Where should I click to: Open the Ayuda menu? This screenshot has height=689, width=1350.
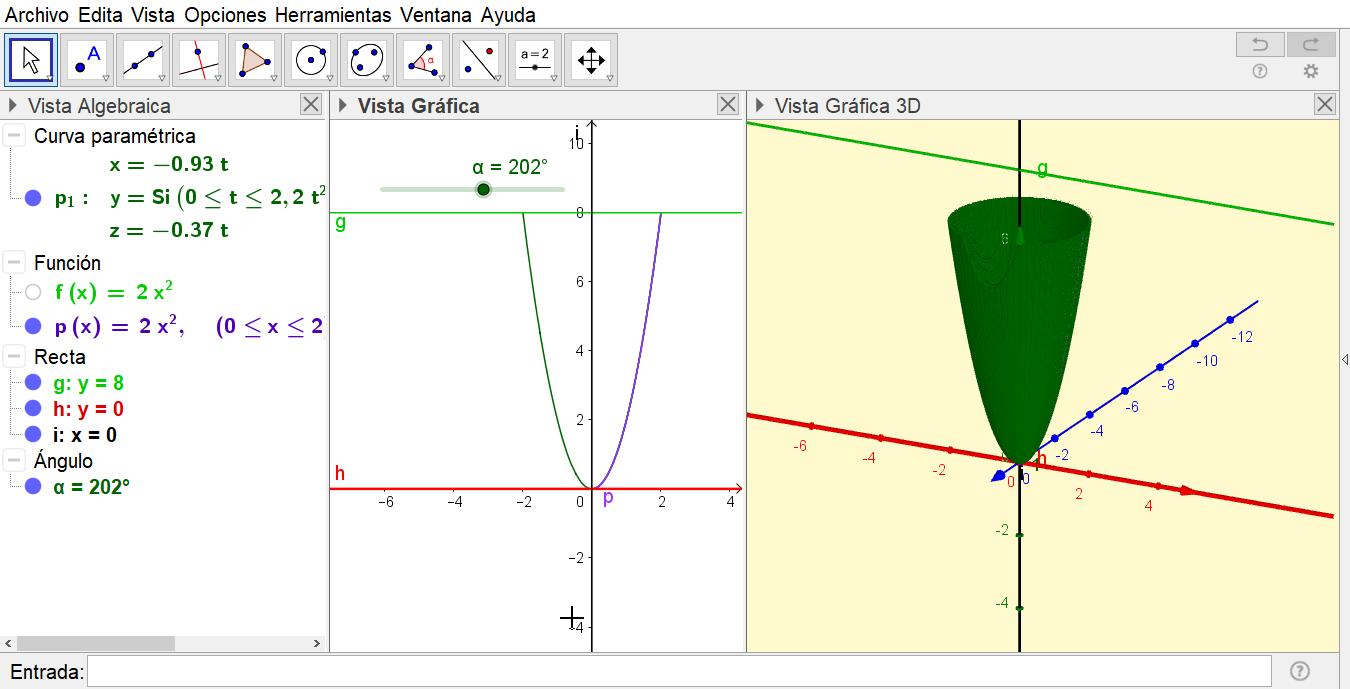coord(508,15)
